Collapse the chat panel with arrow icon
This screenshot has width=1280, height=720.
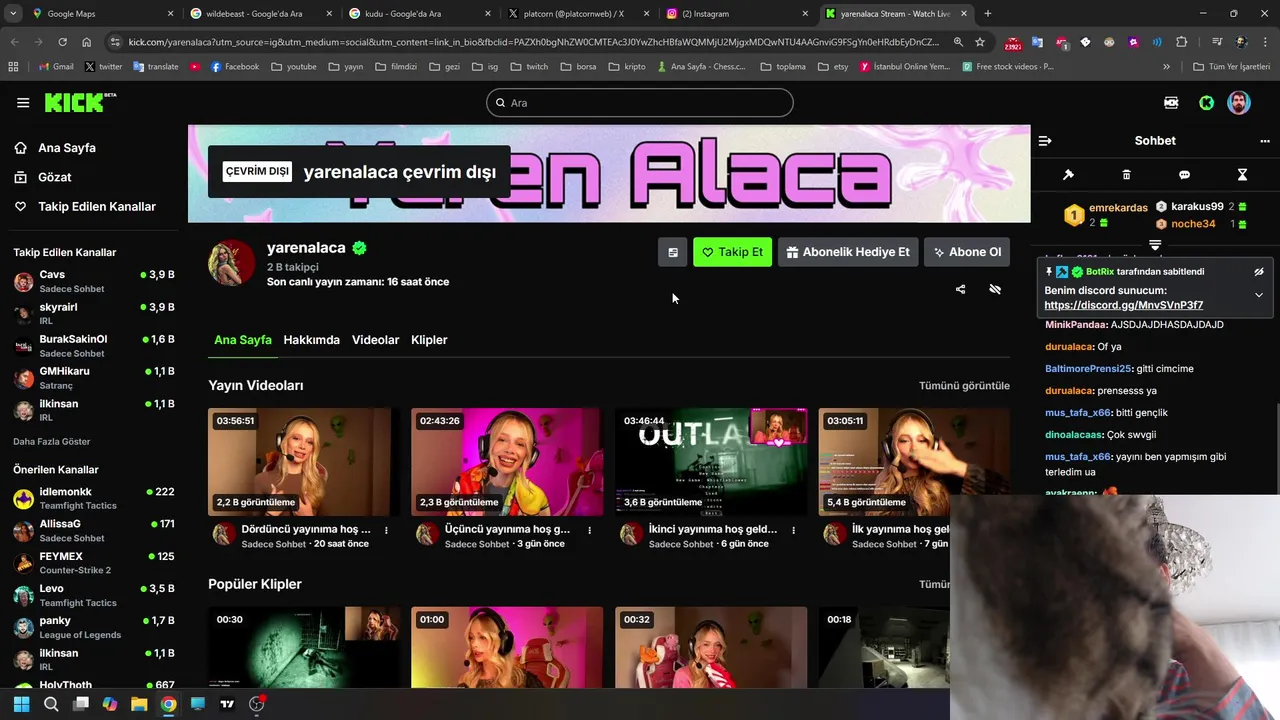tap(1045, 141)
